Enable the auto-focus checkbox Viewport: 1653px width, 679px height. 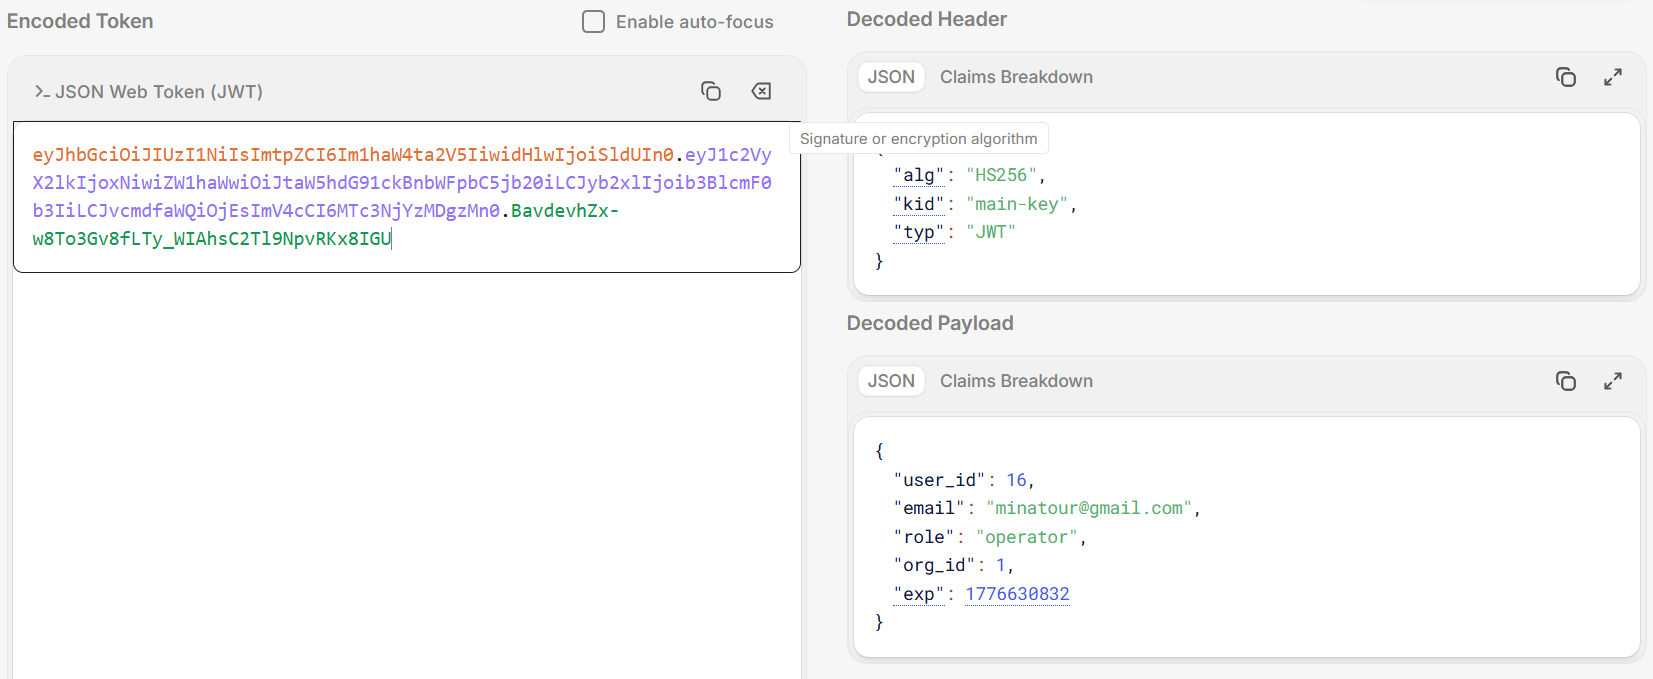(594, 22)
